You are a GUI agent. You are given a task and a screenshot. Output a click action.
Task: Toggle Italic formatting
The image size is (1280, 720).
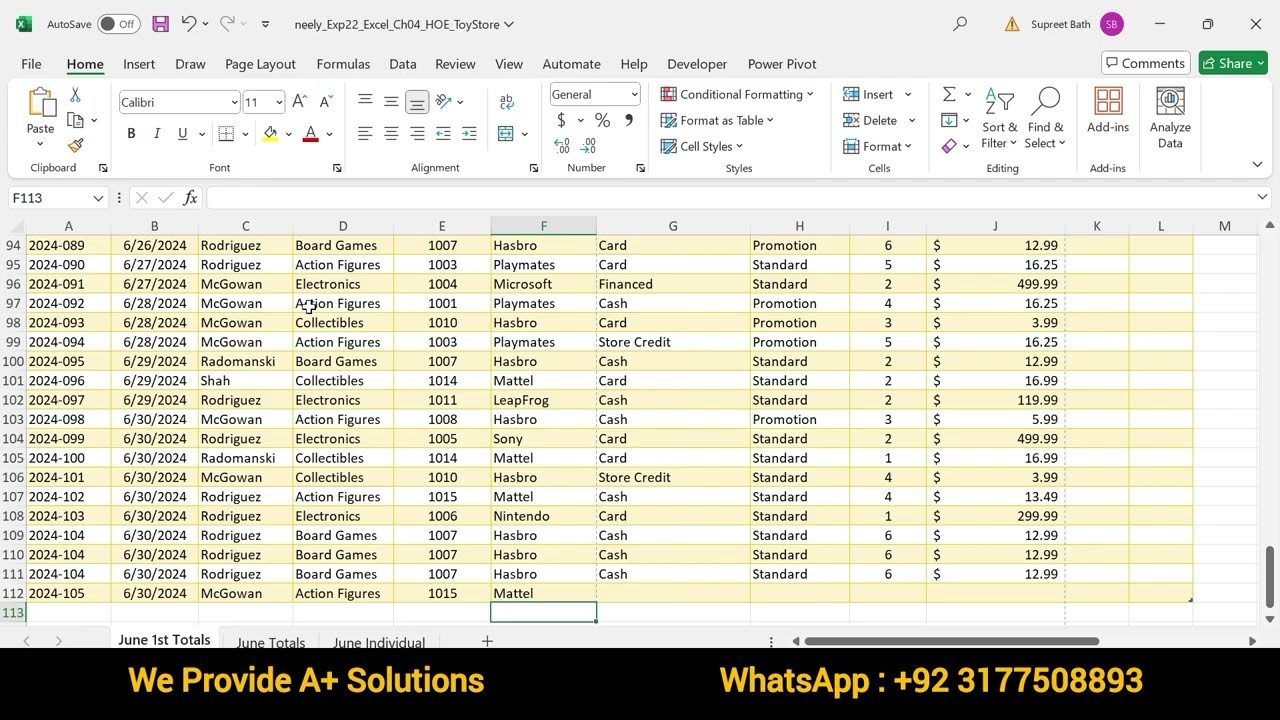coord(156,134)
